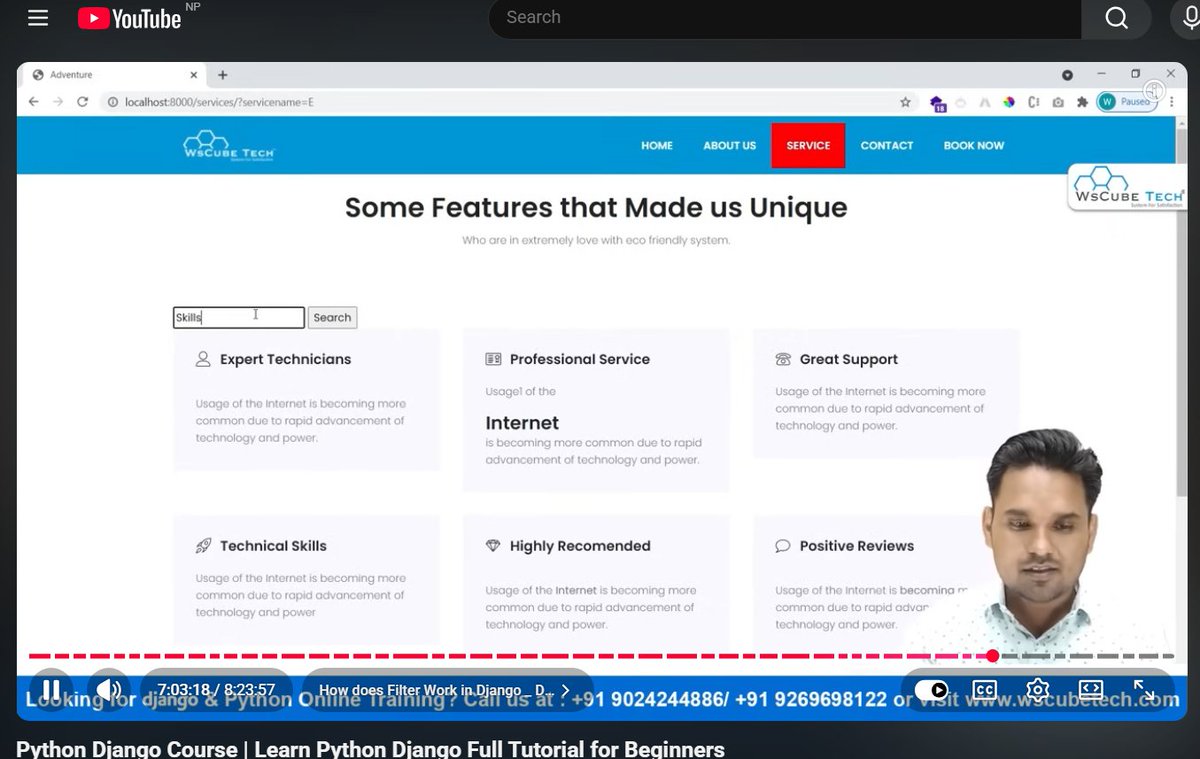Click the 'Expert Technicians' card heading
This screenshot has width=1200, height=759.
285,359
